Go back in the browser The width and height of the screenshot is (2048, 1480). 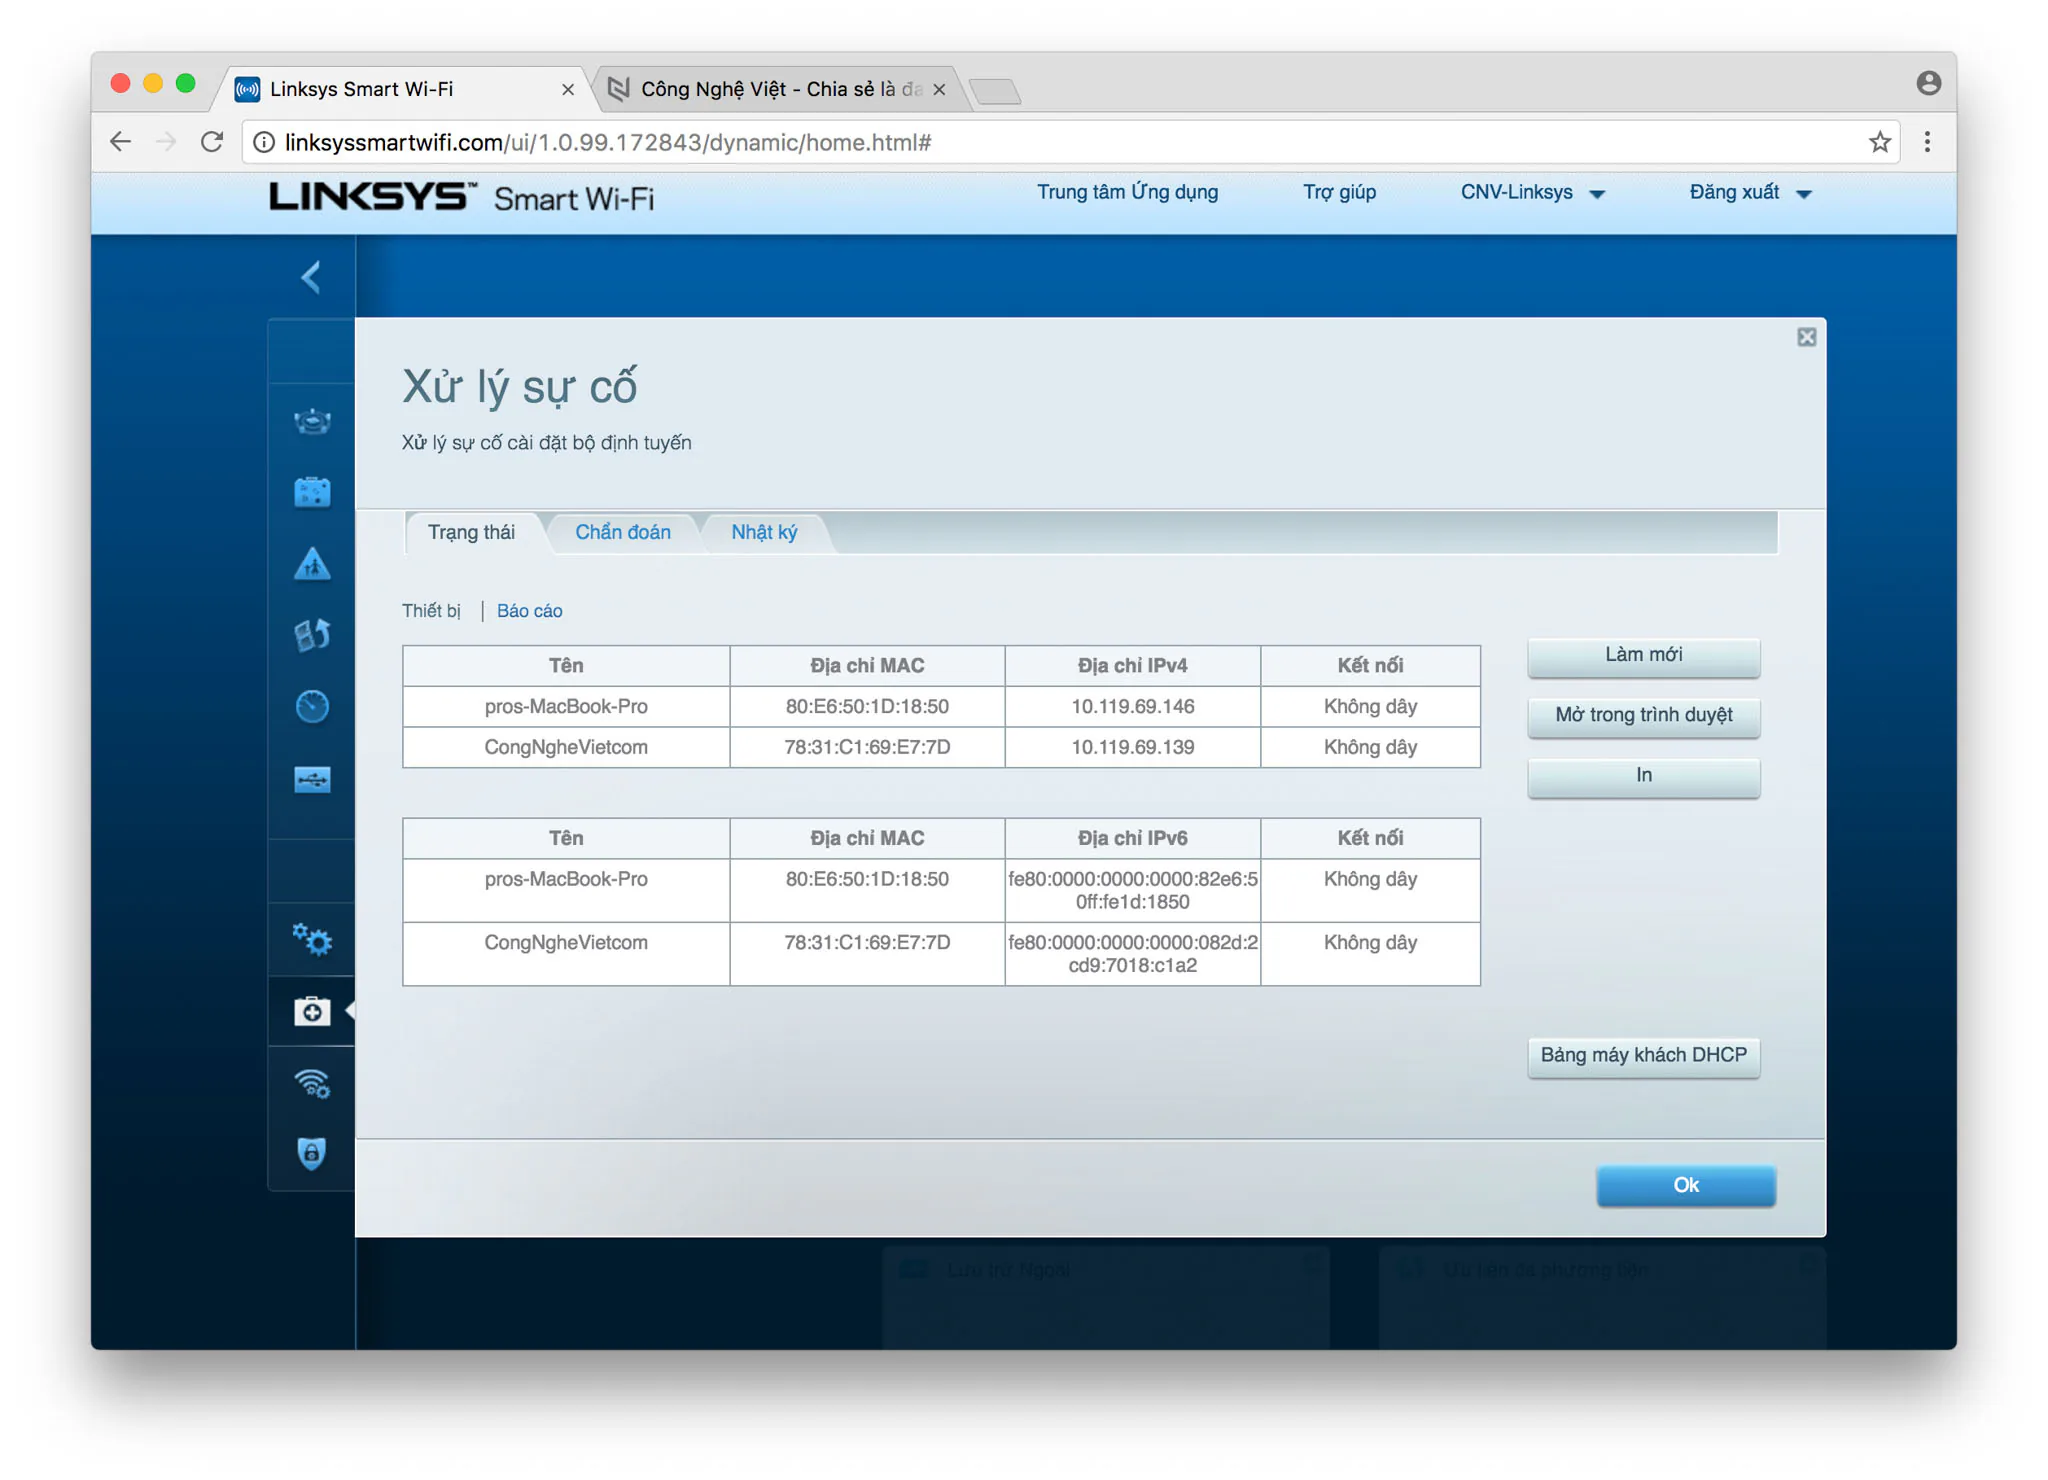121,142
